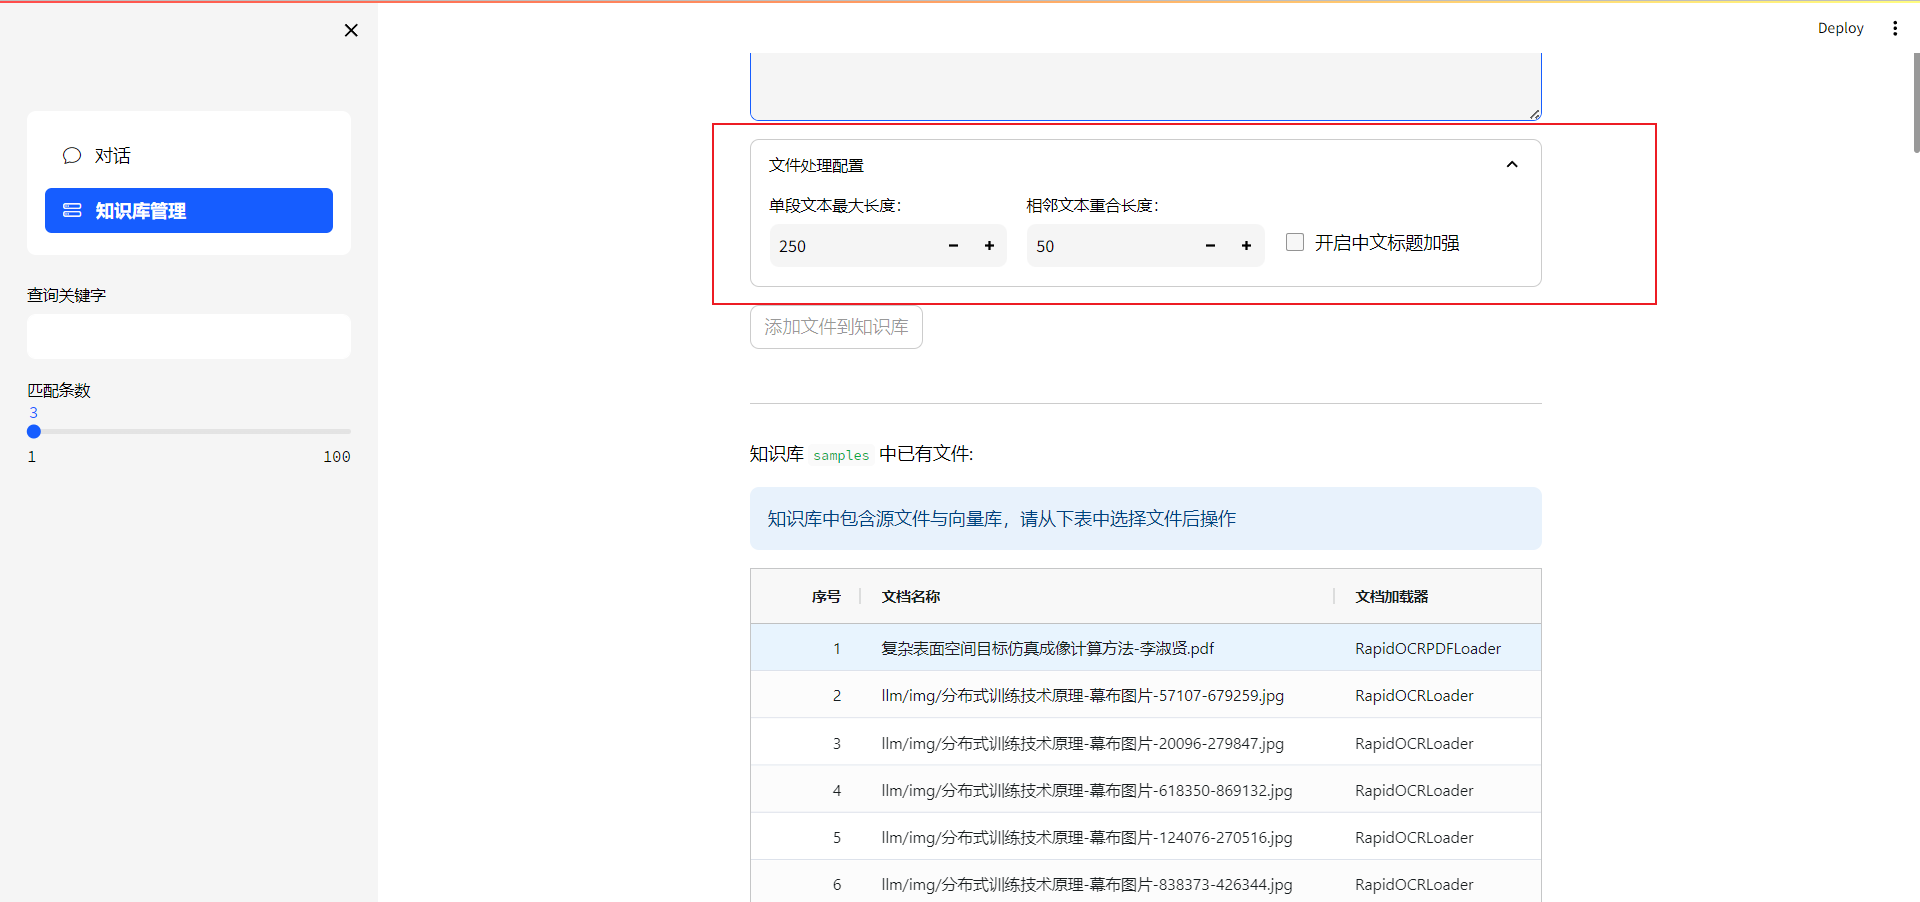This screenshot has height=902, width=1920.
Task: Enable 开启中文标题加强 checkbox
Action: coord(1295,242)
